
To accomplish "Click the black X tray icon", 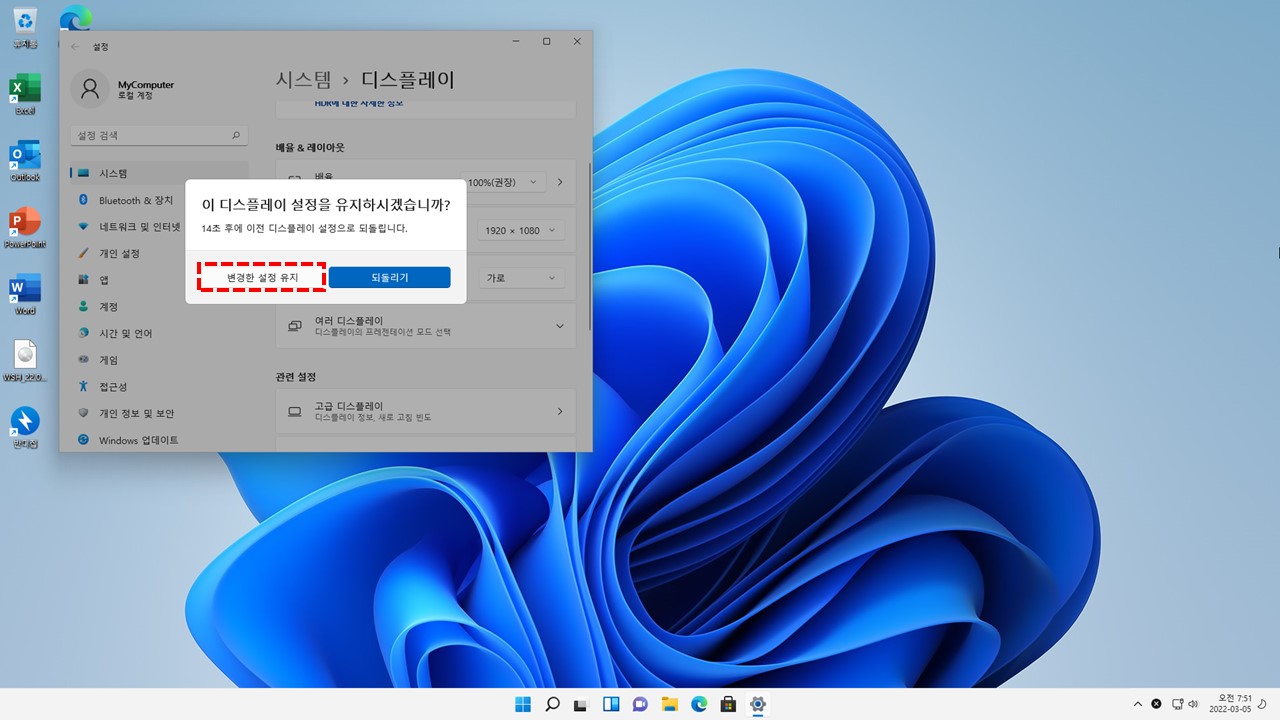I will click(x=1157, y=704).
